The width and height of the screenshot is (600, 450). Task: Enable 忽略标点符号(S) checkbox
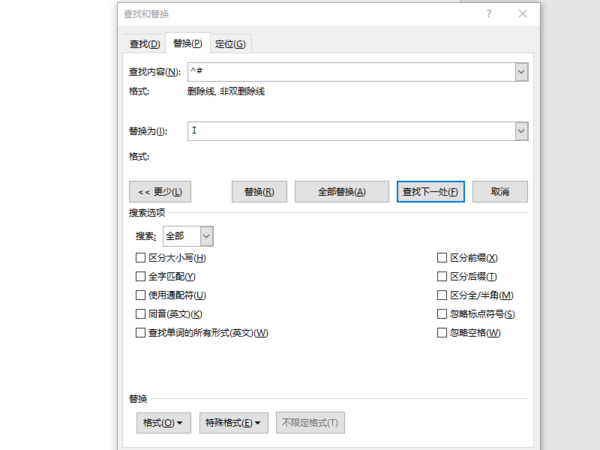(x=442, y=314)
